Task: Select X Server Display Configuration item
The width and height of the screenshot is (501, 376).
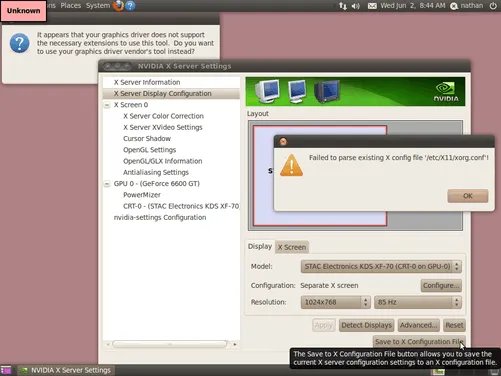Action: pos(171,93)
